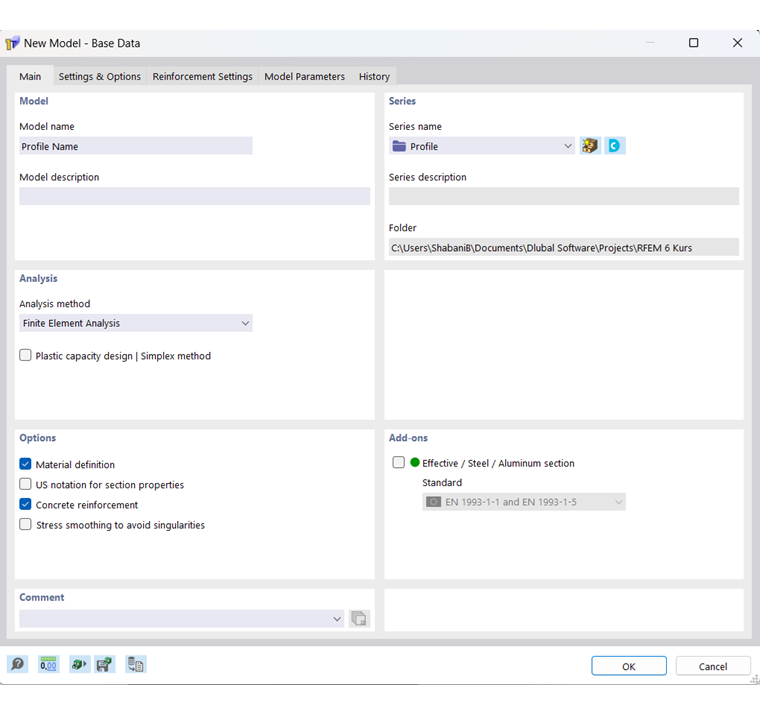Image resolution: width=760 pixels, height=715 pixels.
Task: Open the units and decimal places icon
Action: coord(49,664)
